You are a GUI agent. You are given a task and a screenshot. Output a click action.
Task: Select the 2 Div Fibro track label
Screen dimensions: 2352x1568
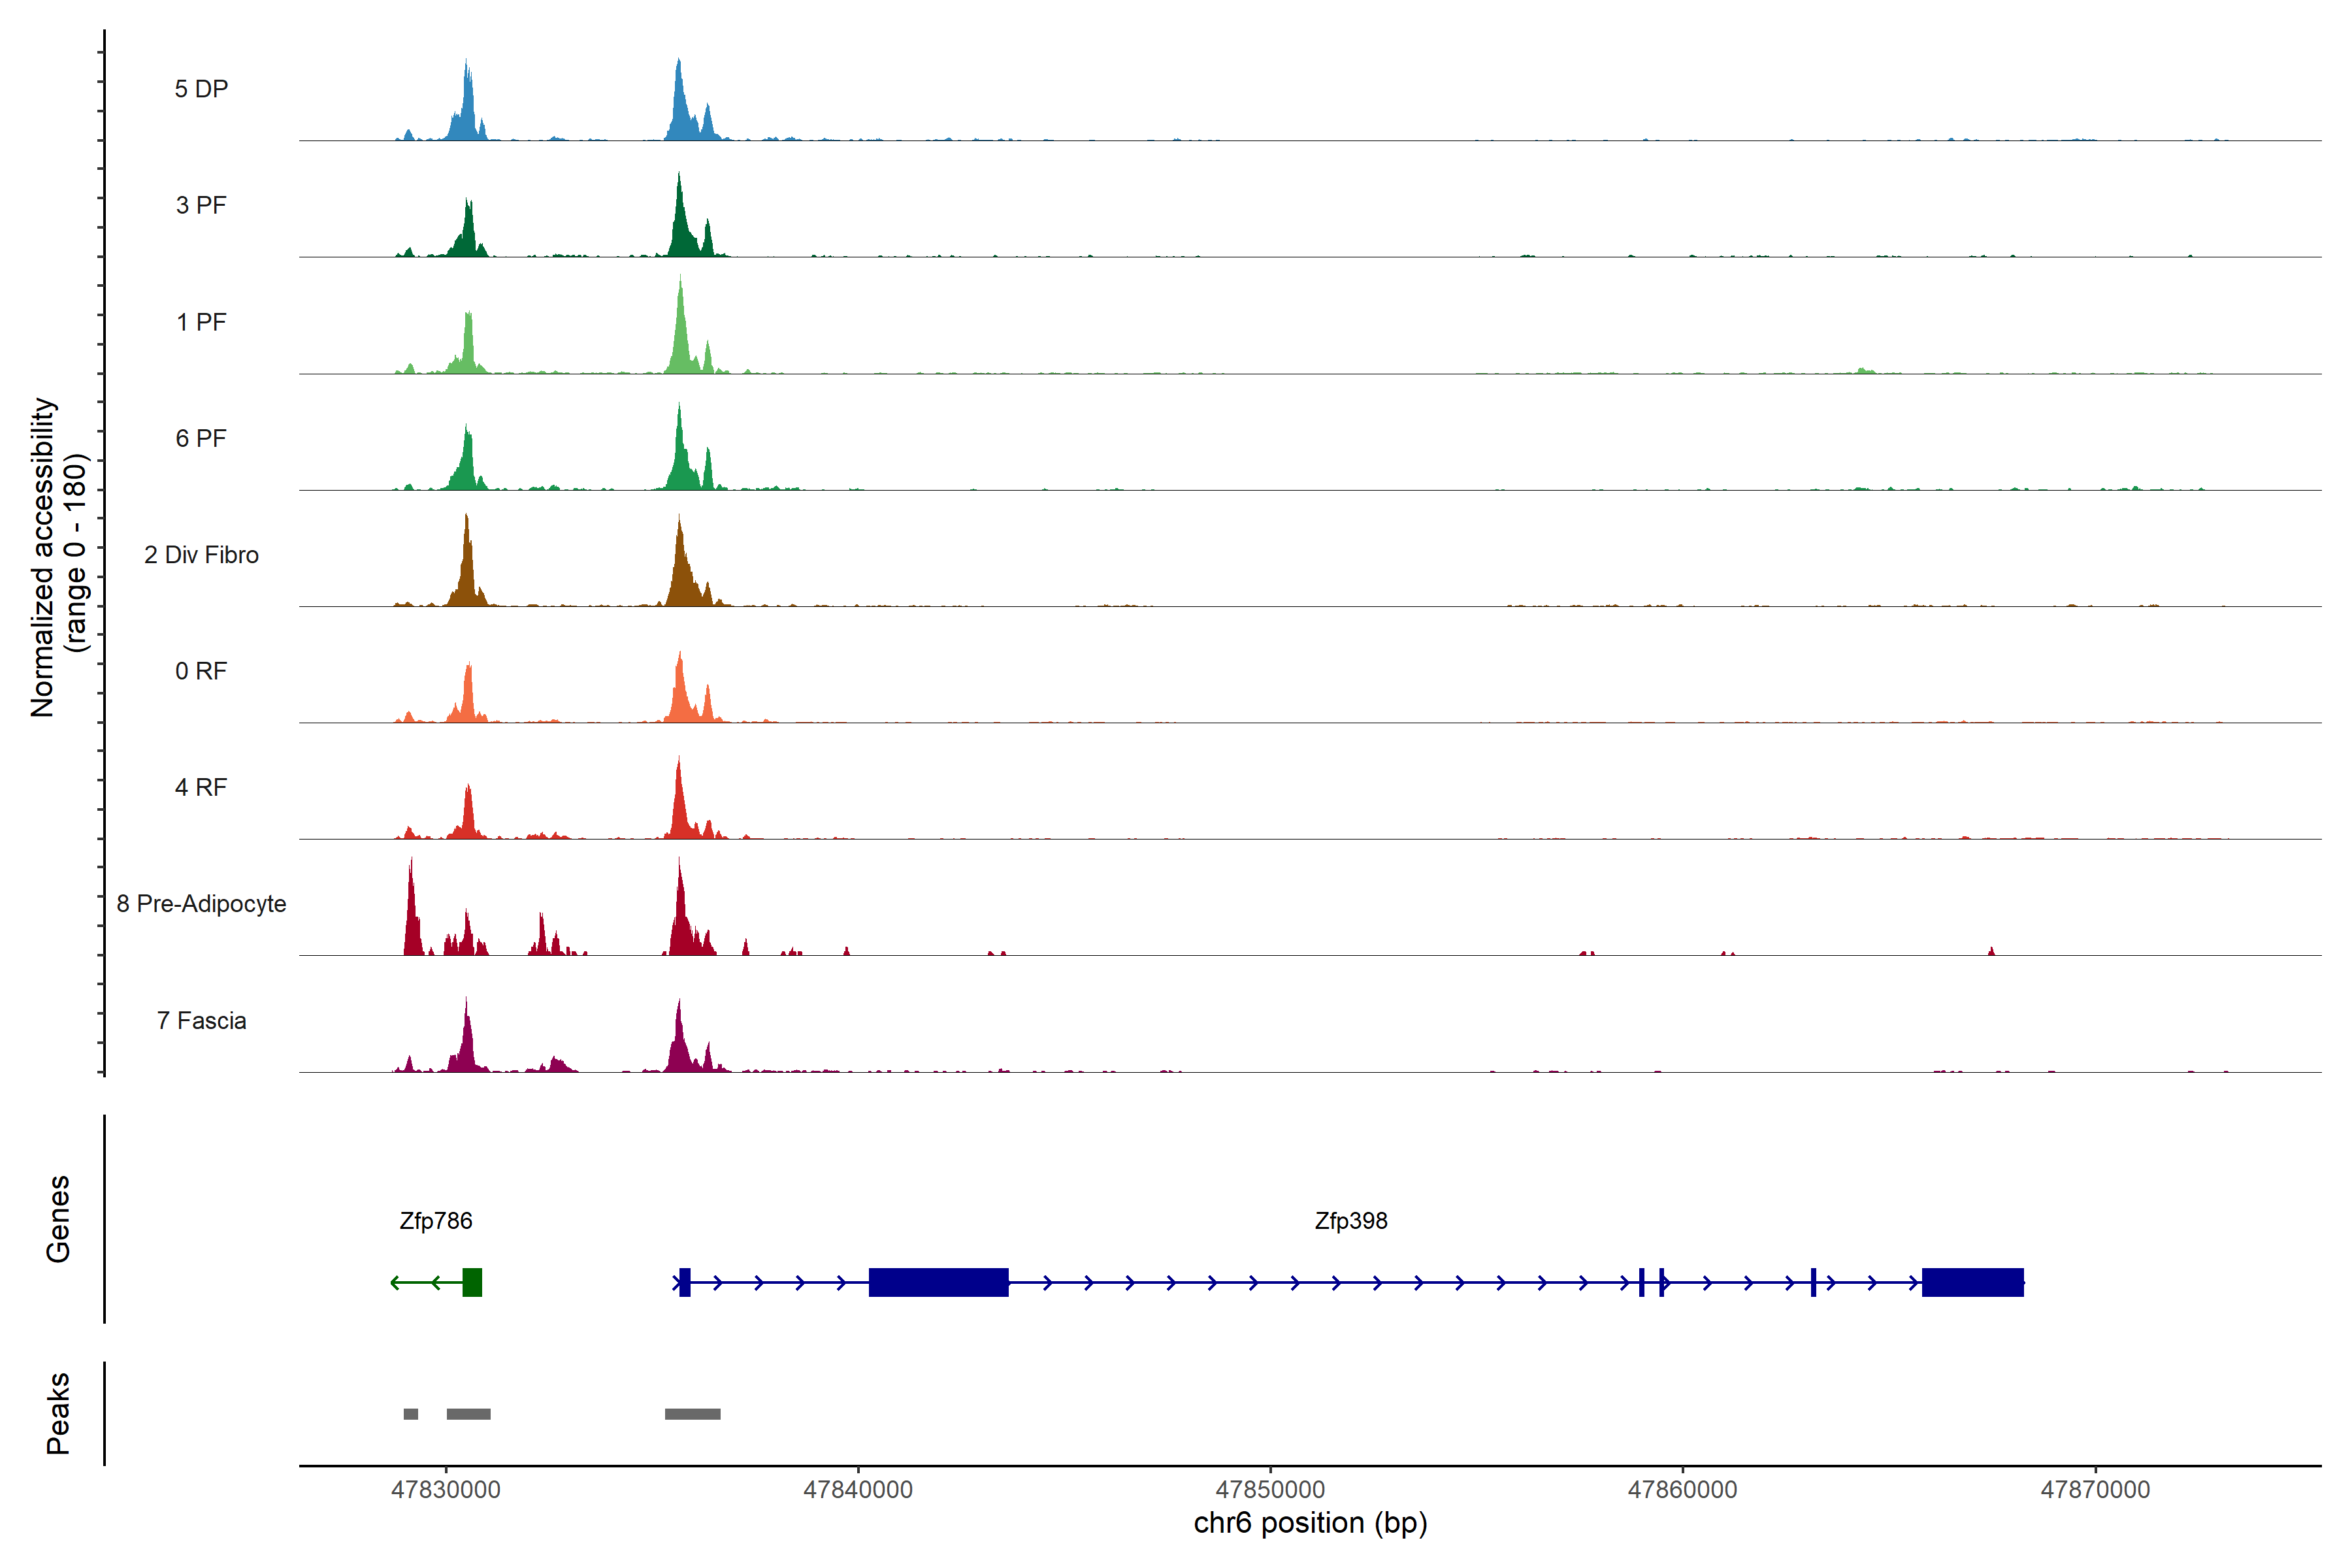tap(201, 555)
